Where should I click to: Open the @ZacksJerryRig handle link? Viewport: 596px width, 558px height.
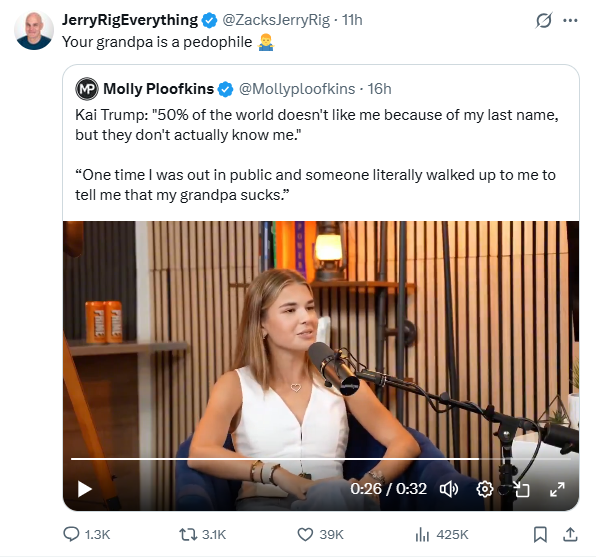tap(276, 20)
